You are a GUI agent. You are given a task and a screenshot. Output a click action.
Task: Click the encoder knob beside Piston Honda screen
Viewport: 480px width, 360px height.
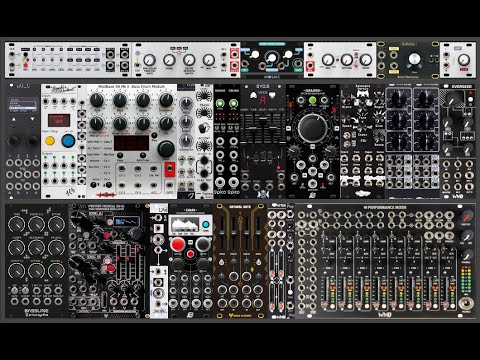tap(136, 234)
